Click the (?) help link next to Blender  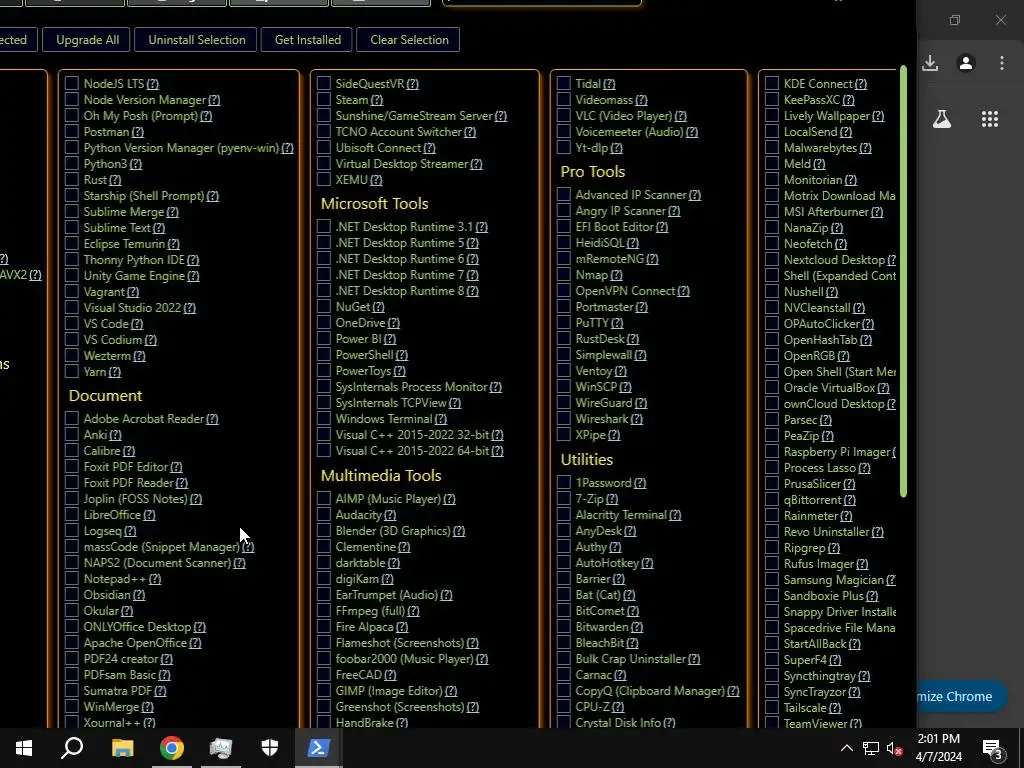coord(459,531)
